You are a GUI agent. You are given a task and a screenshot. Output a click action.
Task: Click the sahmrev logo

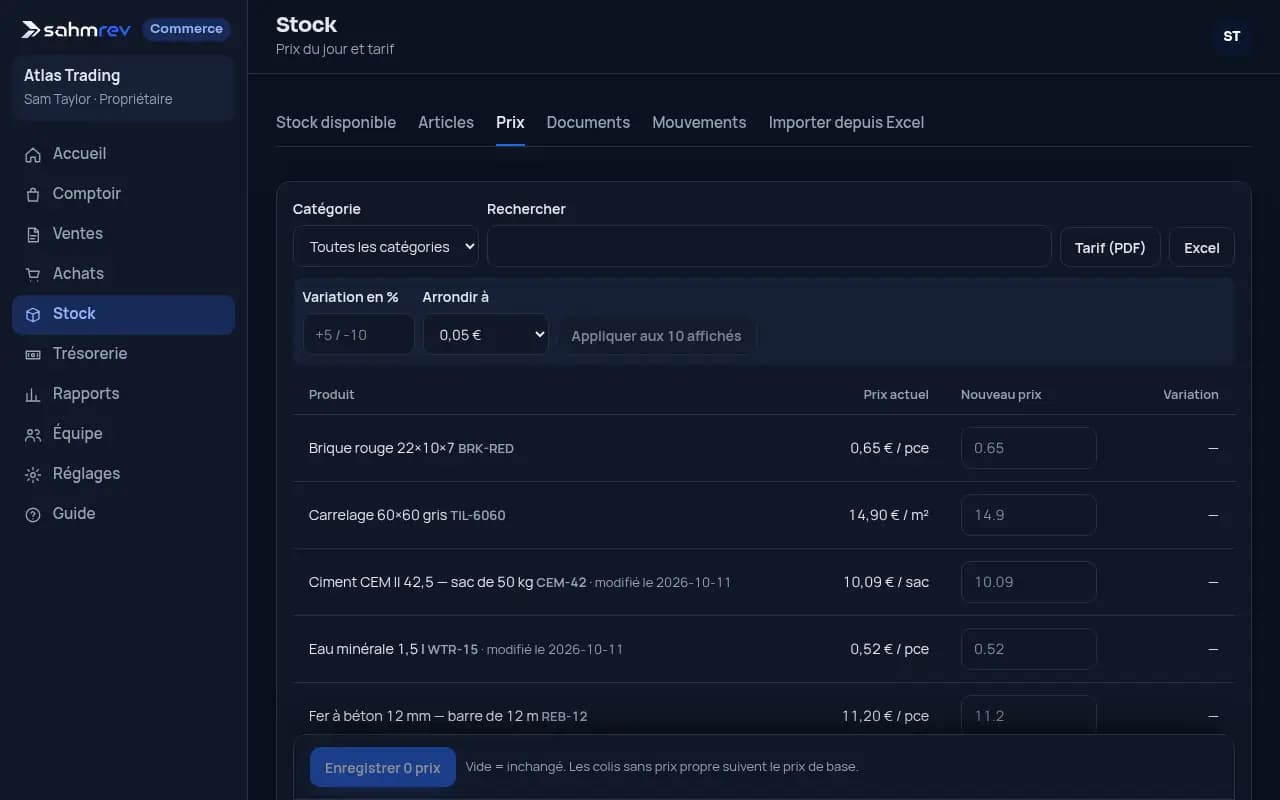click(76, 29)
